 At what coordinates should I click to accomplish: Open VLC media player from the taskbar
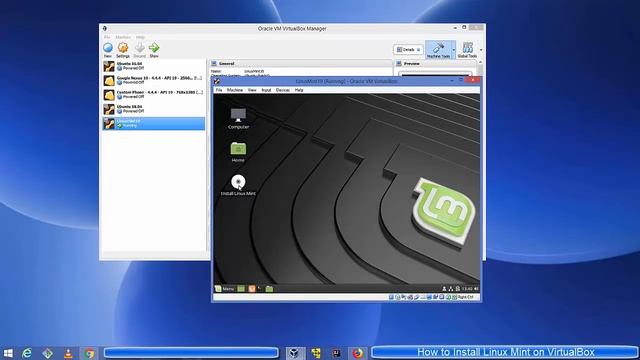tap(68, 353)
